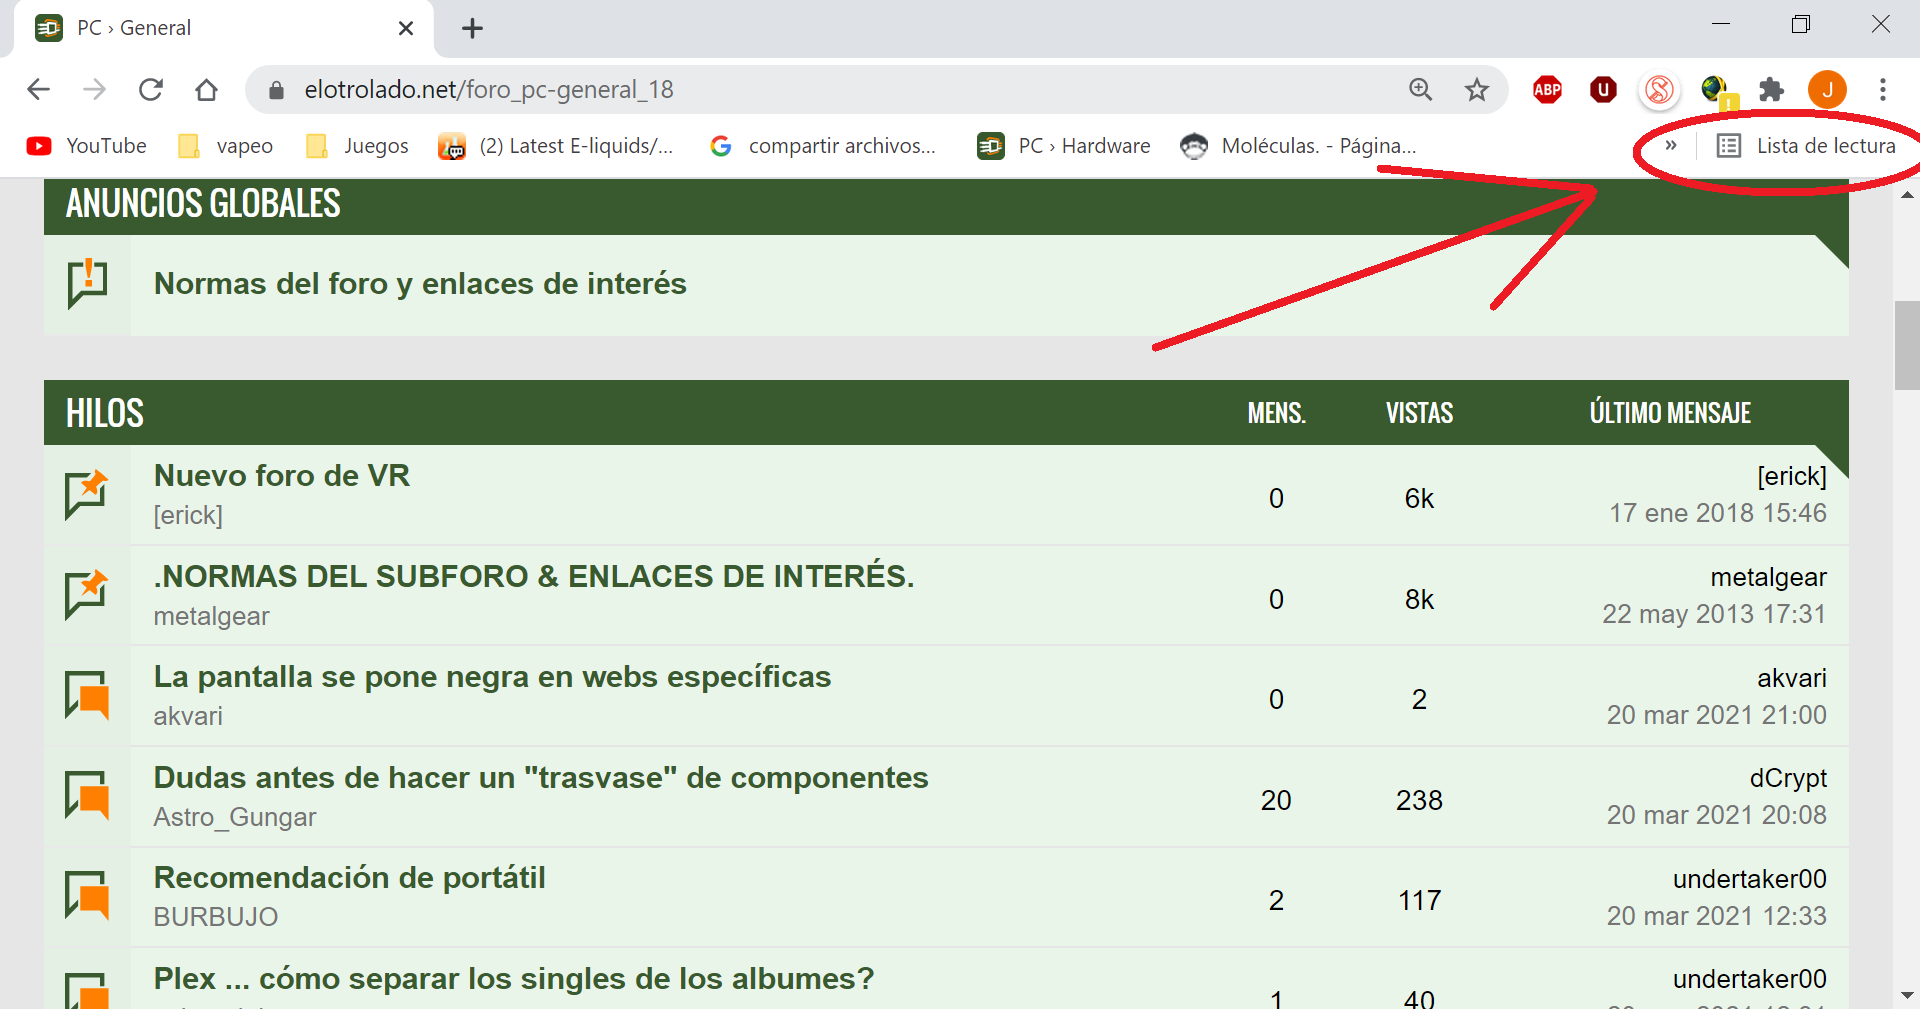Open thread 'Recomendación de portátil'
This screenshot has width=1920, height=1009.
(349, 878)
